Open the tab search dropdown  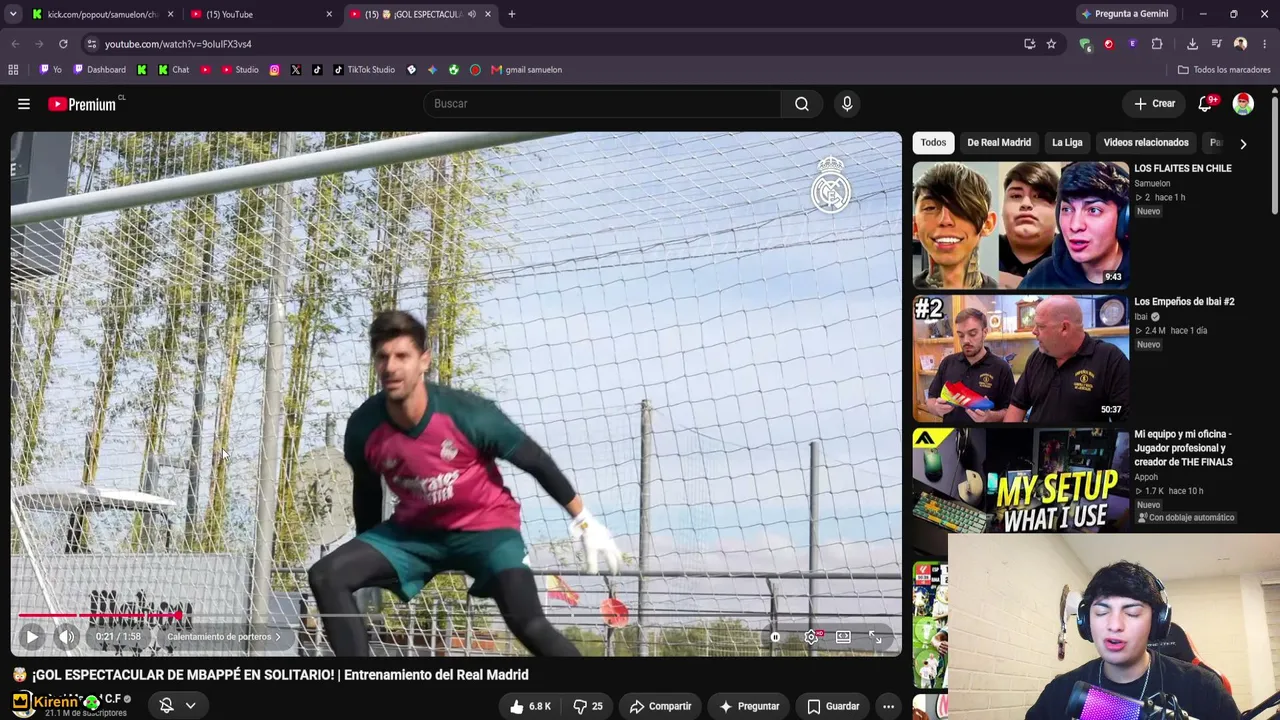[13, 15]
